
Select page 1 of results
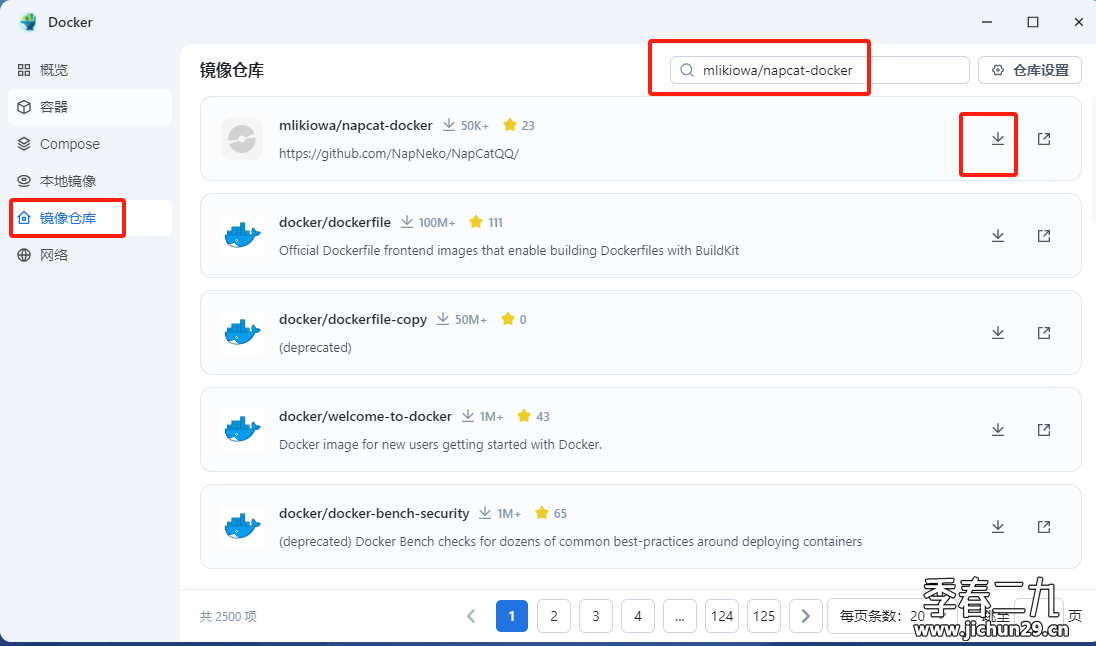coord(512,616)
